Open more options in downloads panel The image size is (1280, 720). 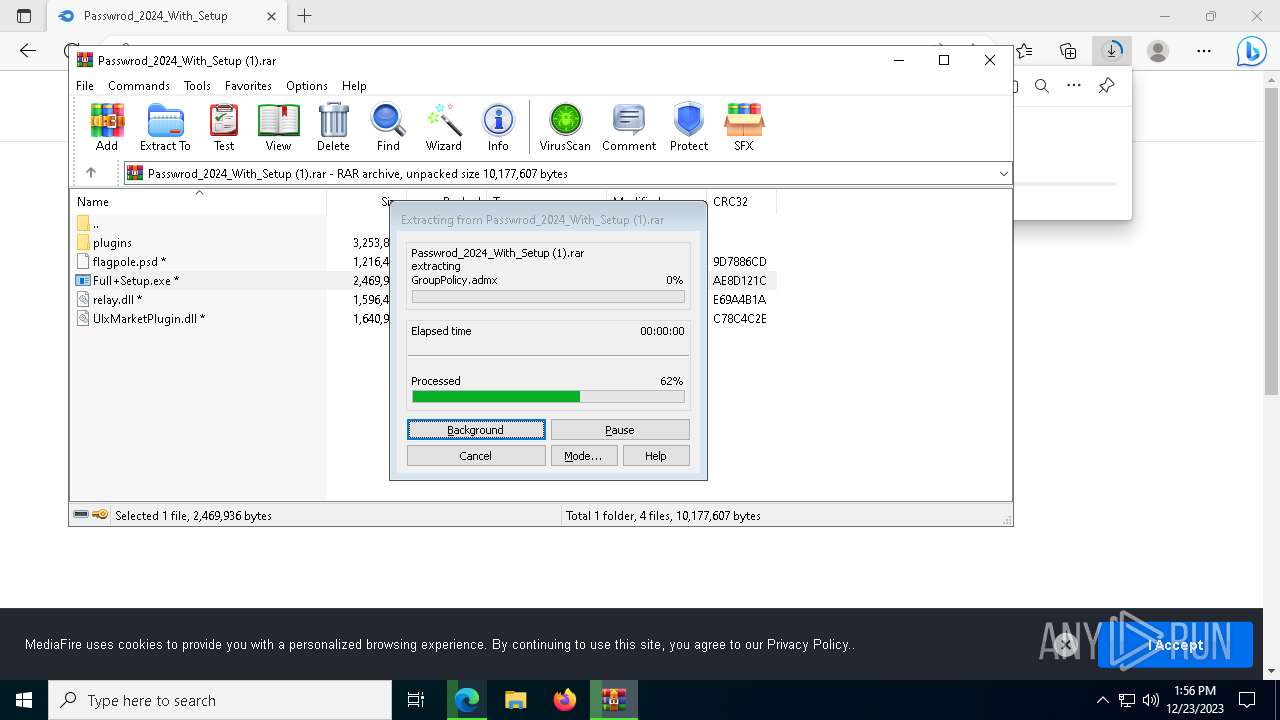[1074, 86]
